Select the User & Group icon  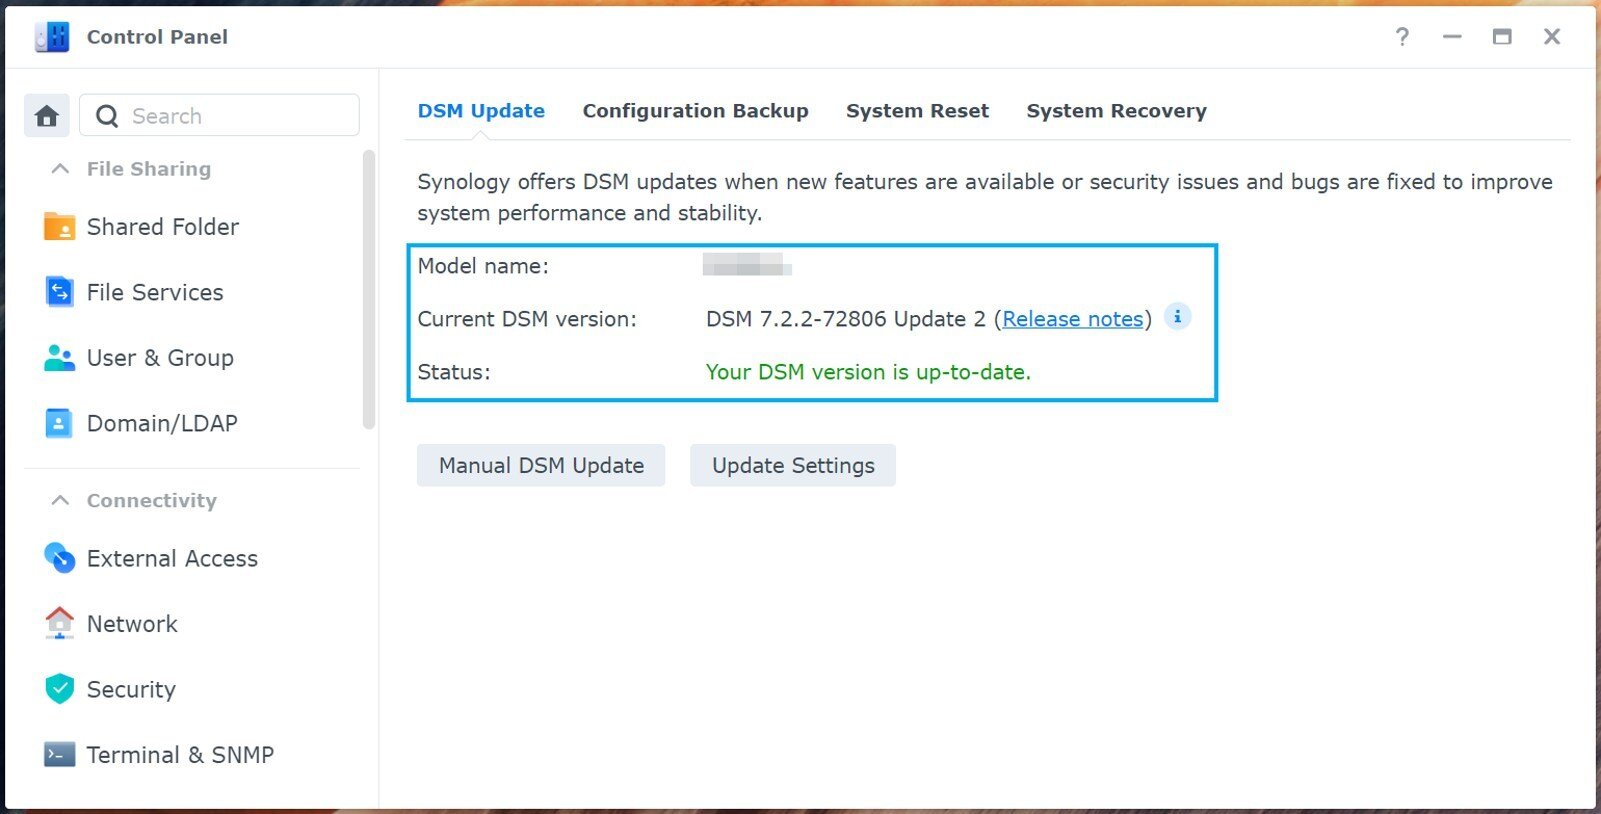[59, 358]
